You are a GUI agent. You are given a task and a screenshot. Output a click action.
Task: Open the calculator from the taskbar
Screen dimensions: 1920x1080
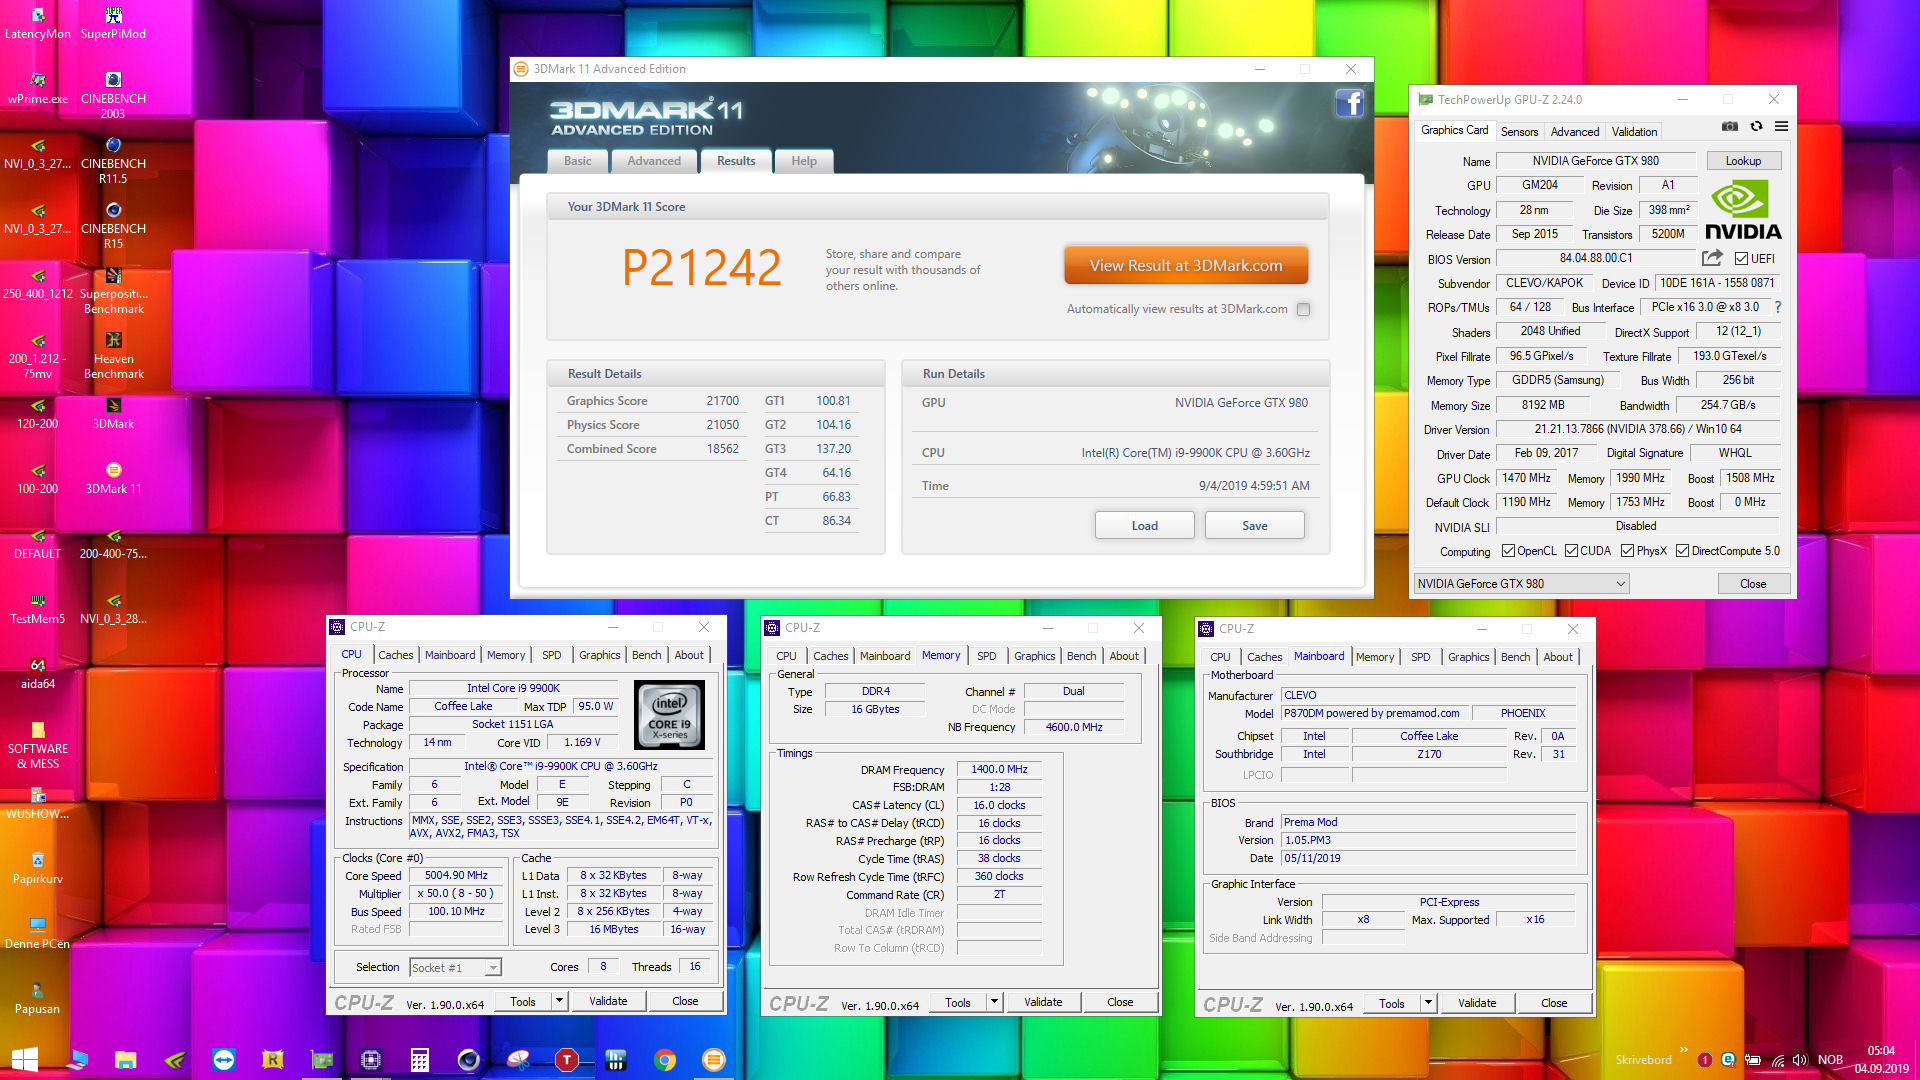tap(420, 1060)
